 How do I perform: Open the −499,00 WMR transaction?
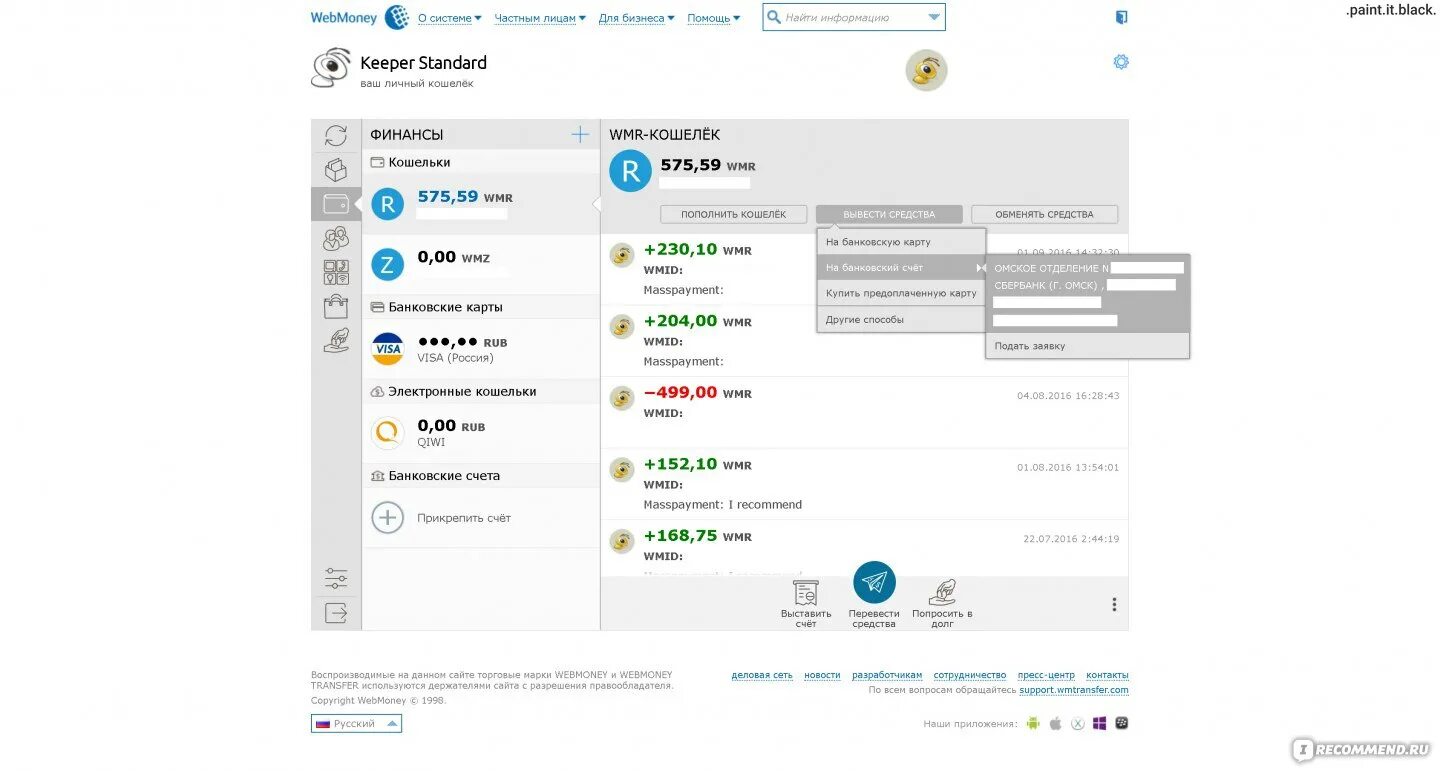[864, 412]
